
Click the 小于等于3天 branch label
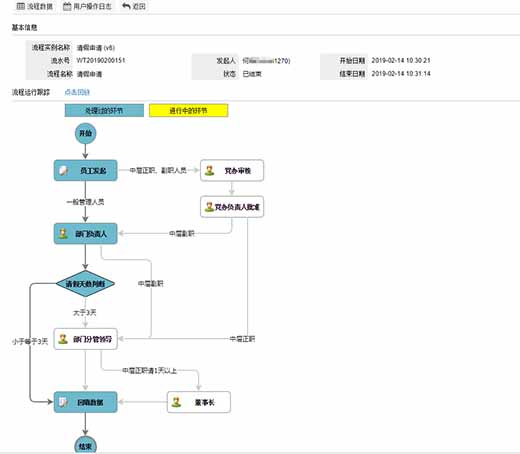[x=30, y=341]
